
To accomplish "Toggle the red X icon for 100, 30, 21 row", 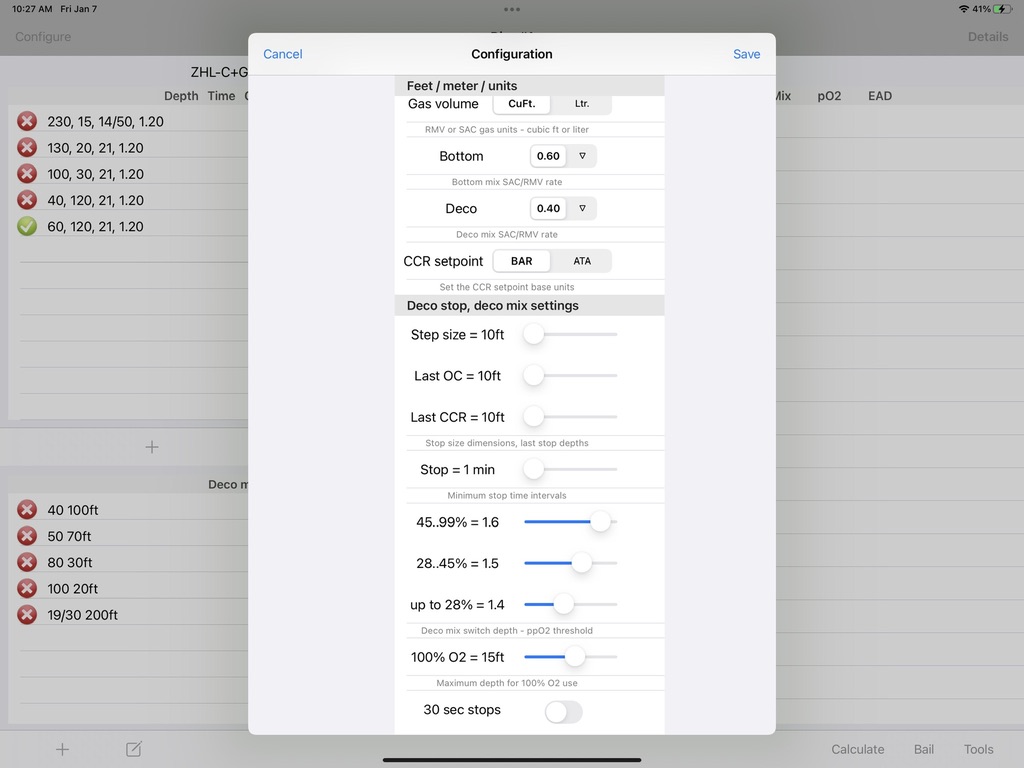I will (27, 174).
